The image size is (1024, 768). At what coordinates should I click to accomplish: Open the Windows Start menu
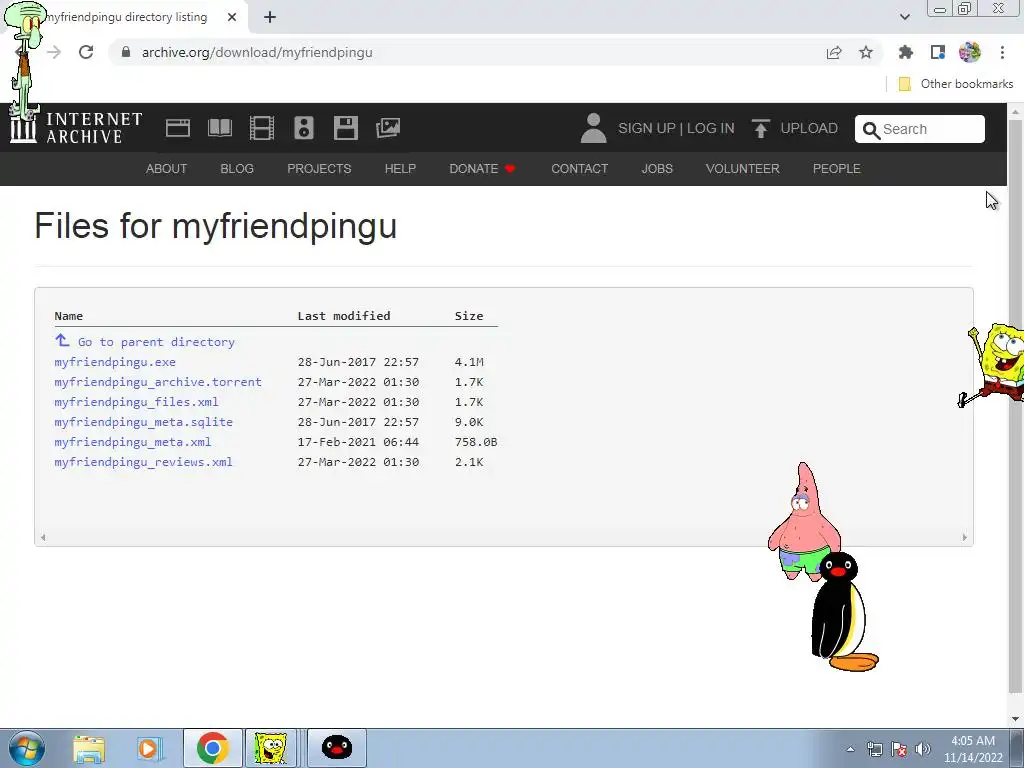27,748
